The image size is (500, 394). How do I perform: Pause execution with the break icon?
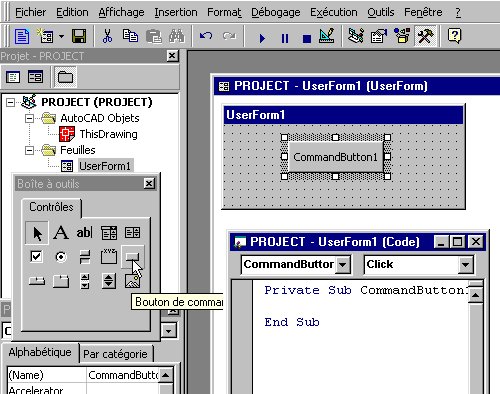point(285,38)
